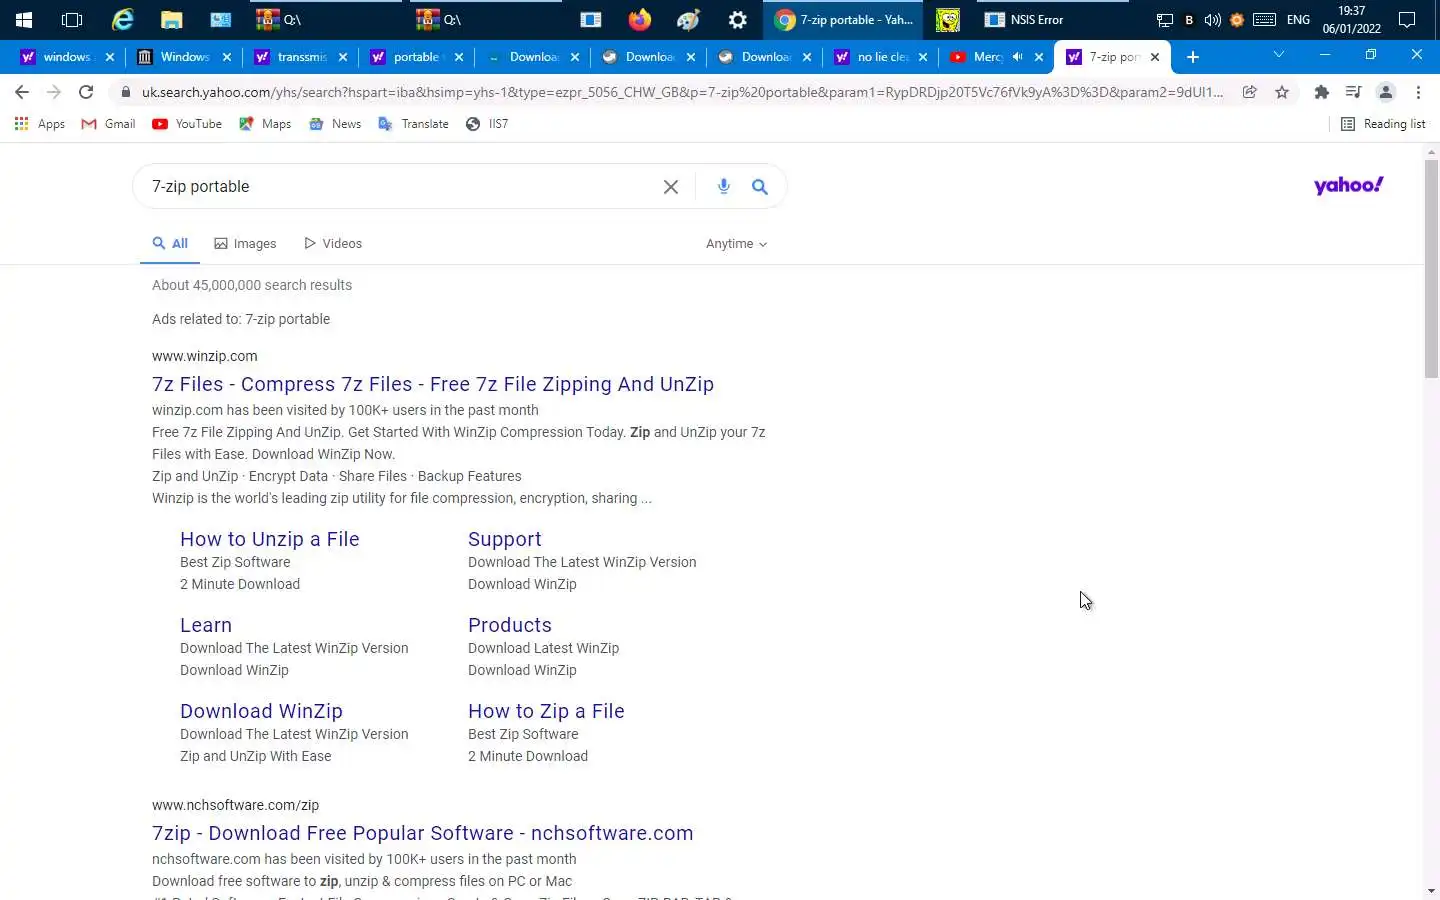Open the 'Download WinZip' sitelink
The height and width of the screenshot is (900, 1440).
tap(261, 711)
